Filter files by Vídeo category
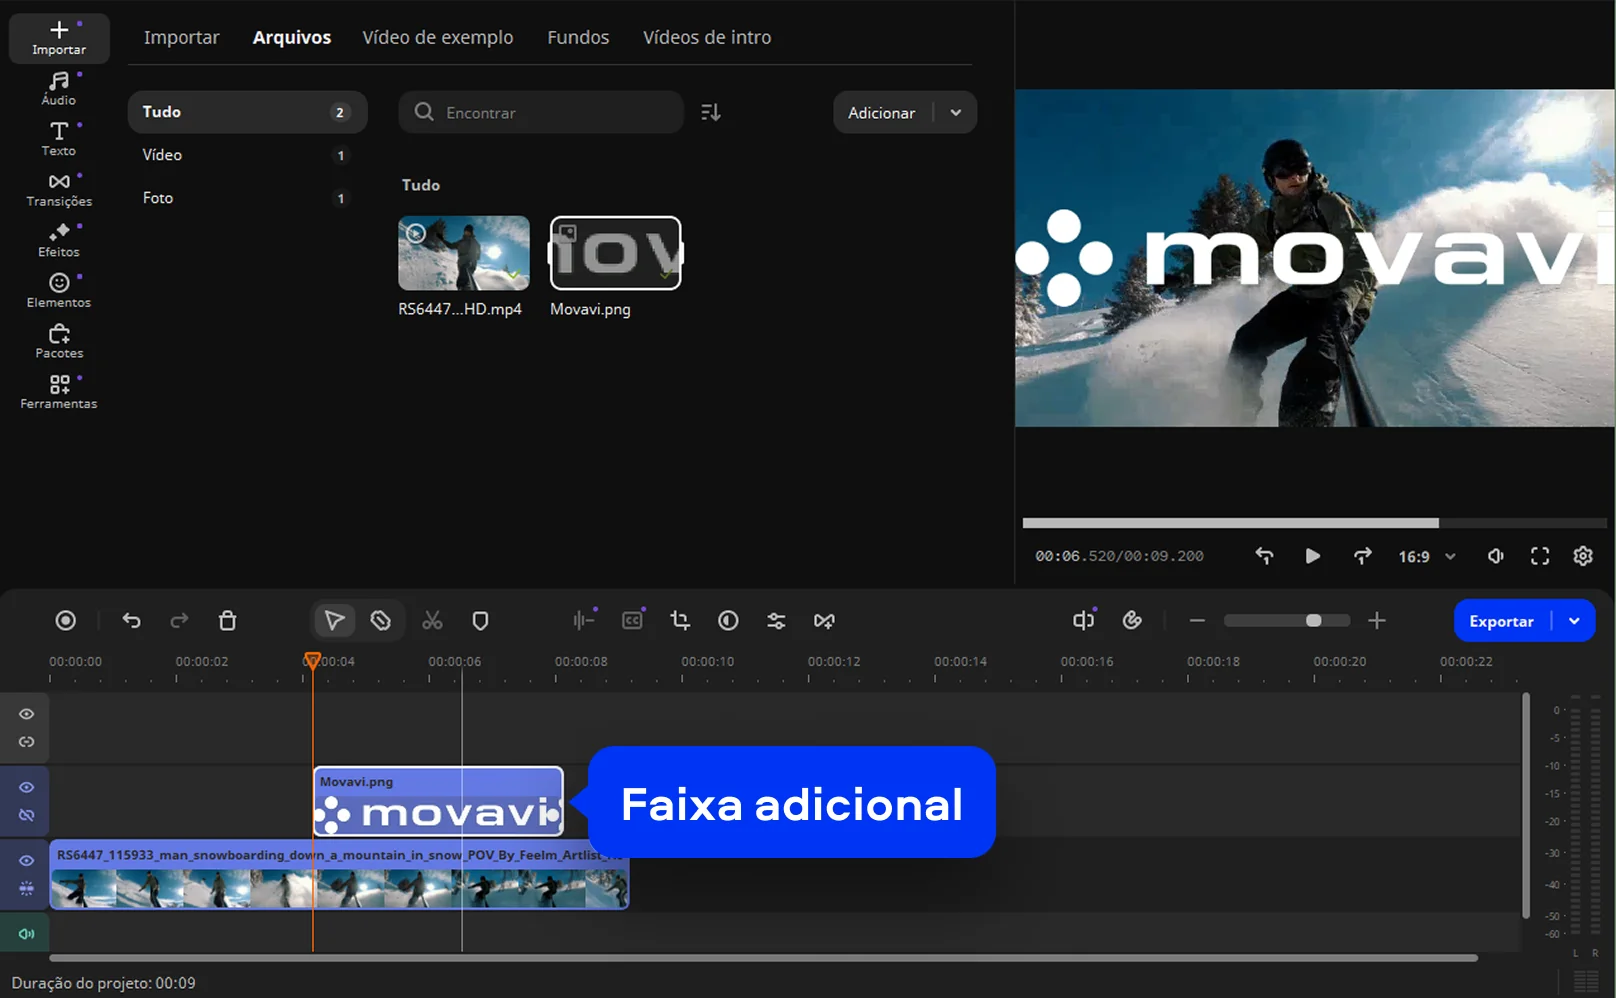The height and width of the screenshot is (998, 1616). pos(248,155)
